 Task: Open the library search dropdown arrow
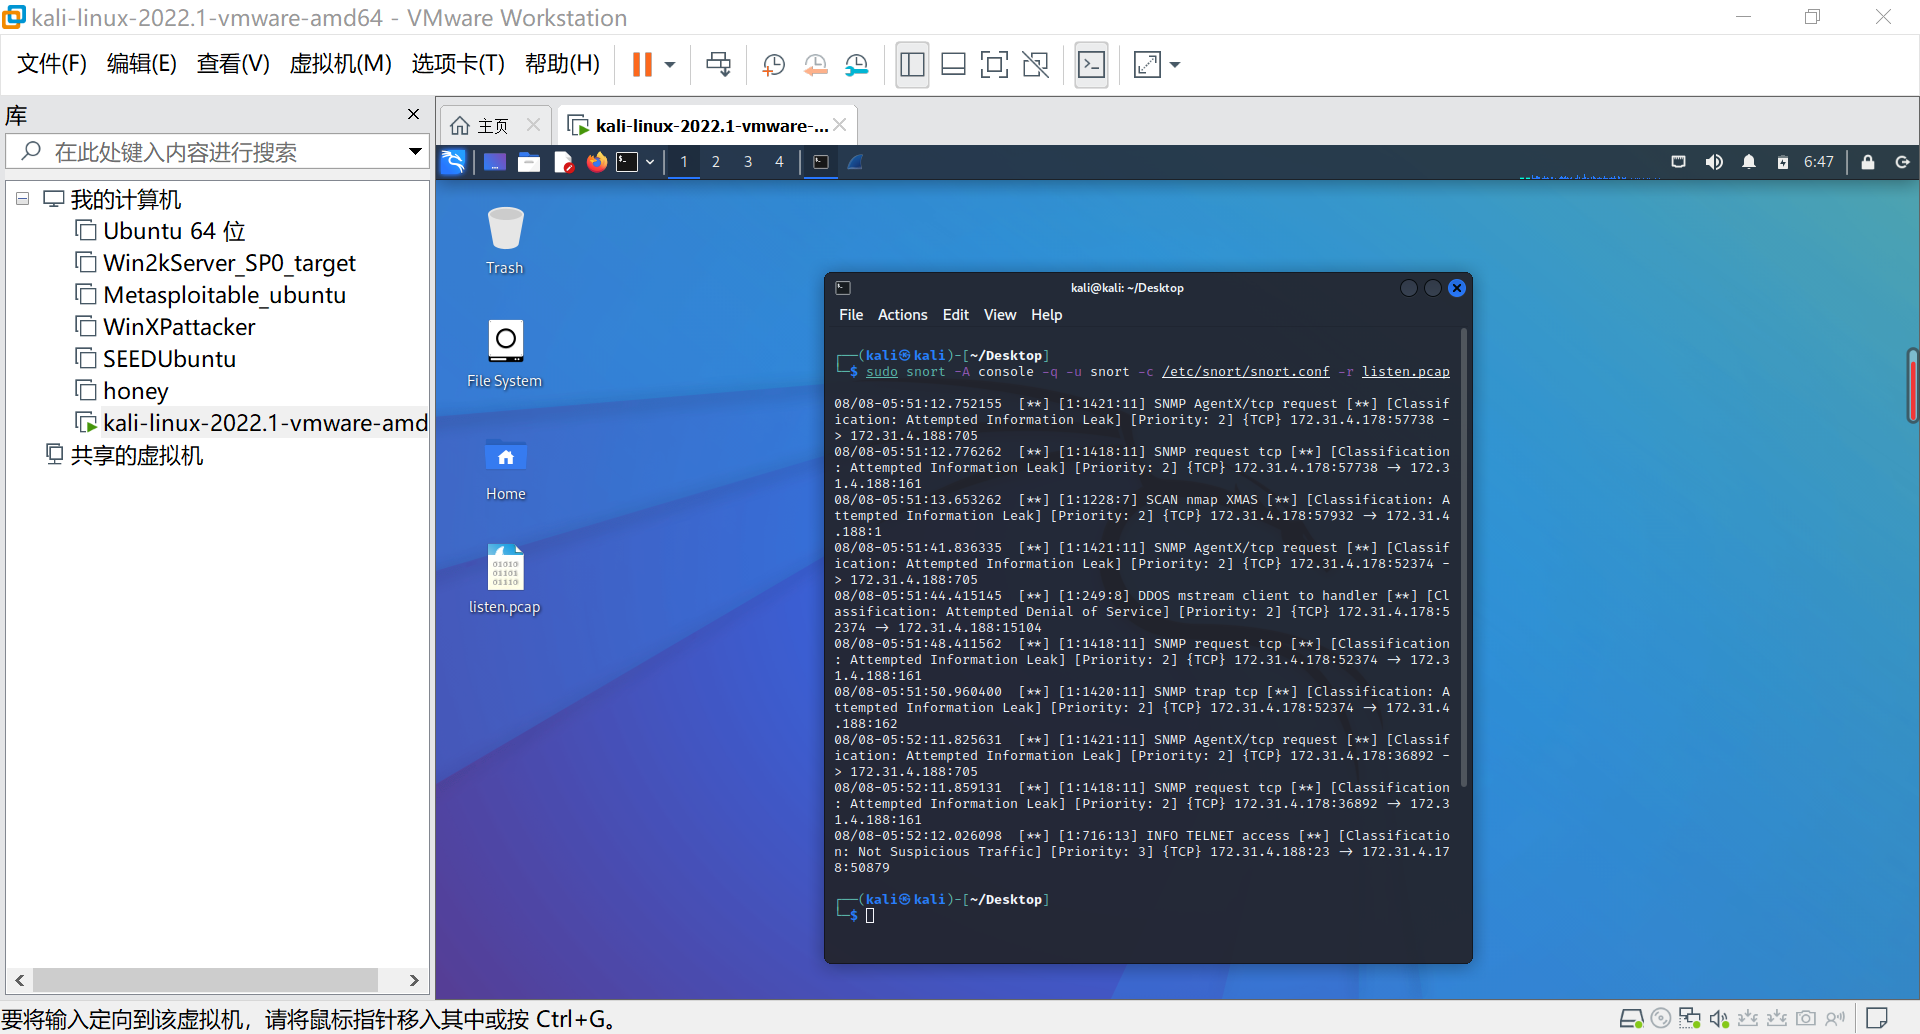click(x=415, y=152)
